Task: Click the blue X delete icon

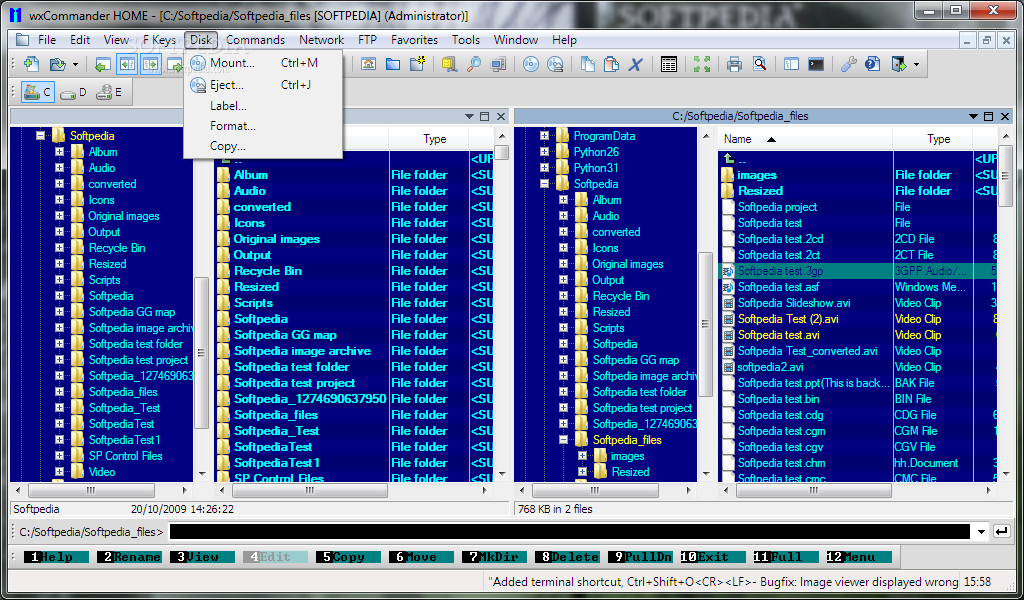Action: click(636, 64)
